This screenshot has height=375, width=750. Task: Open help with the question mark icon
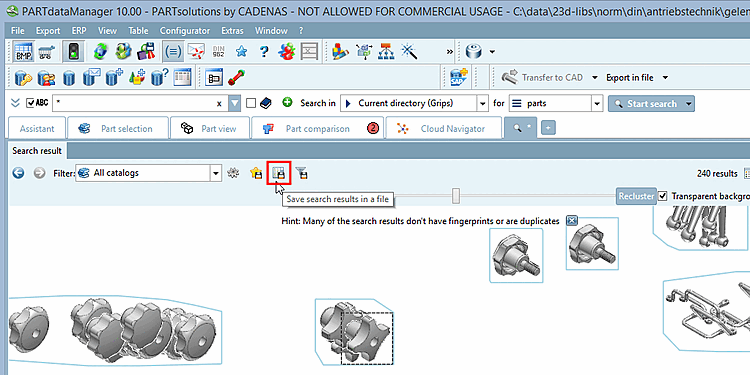[x=264, y=51]
